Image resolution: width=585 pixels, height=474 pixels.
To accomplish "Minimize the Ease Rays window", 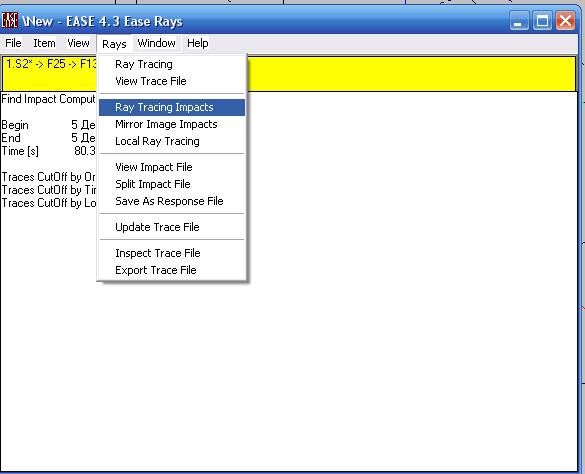I will pyautogui.click(x=519, y=21).
